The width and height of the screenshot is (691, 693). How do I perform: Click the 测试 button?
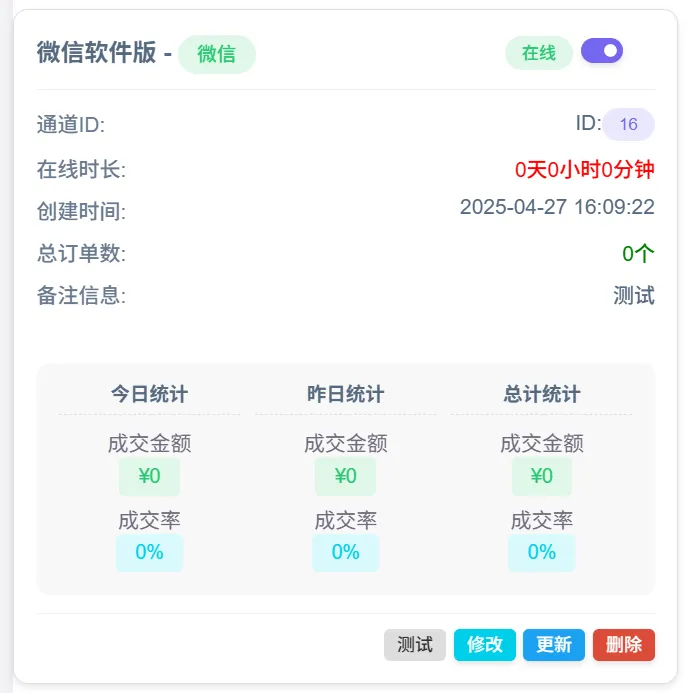pyautogui.click(x=414, y=645)
